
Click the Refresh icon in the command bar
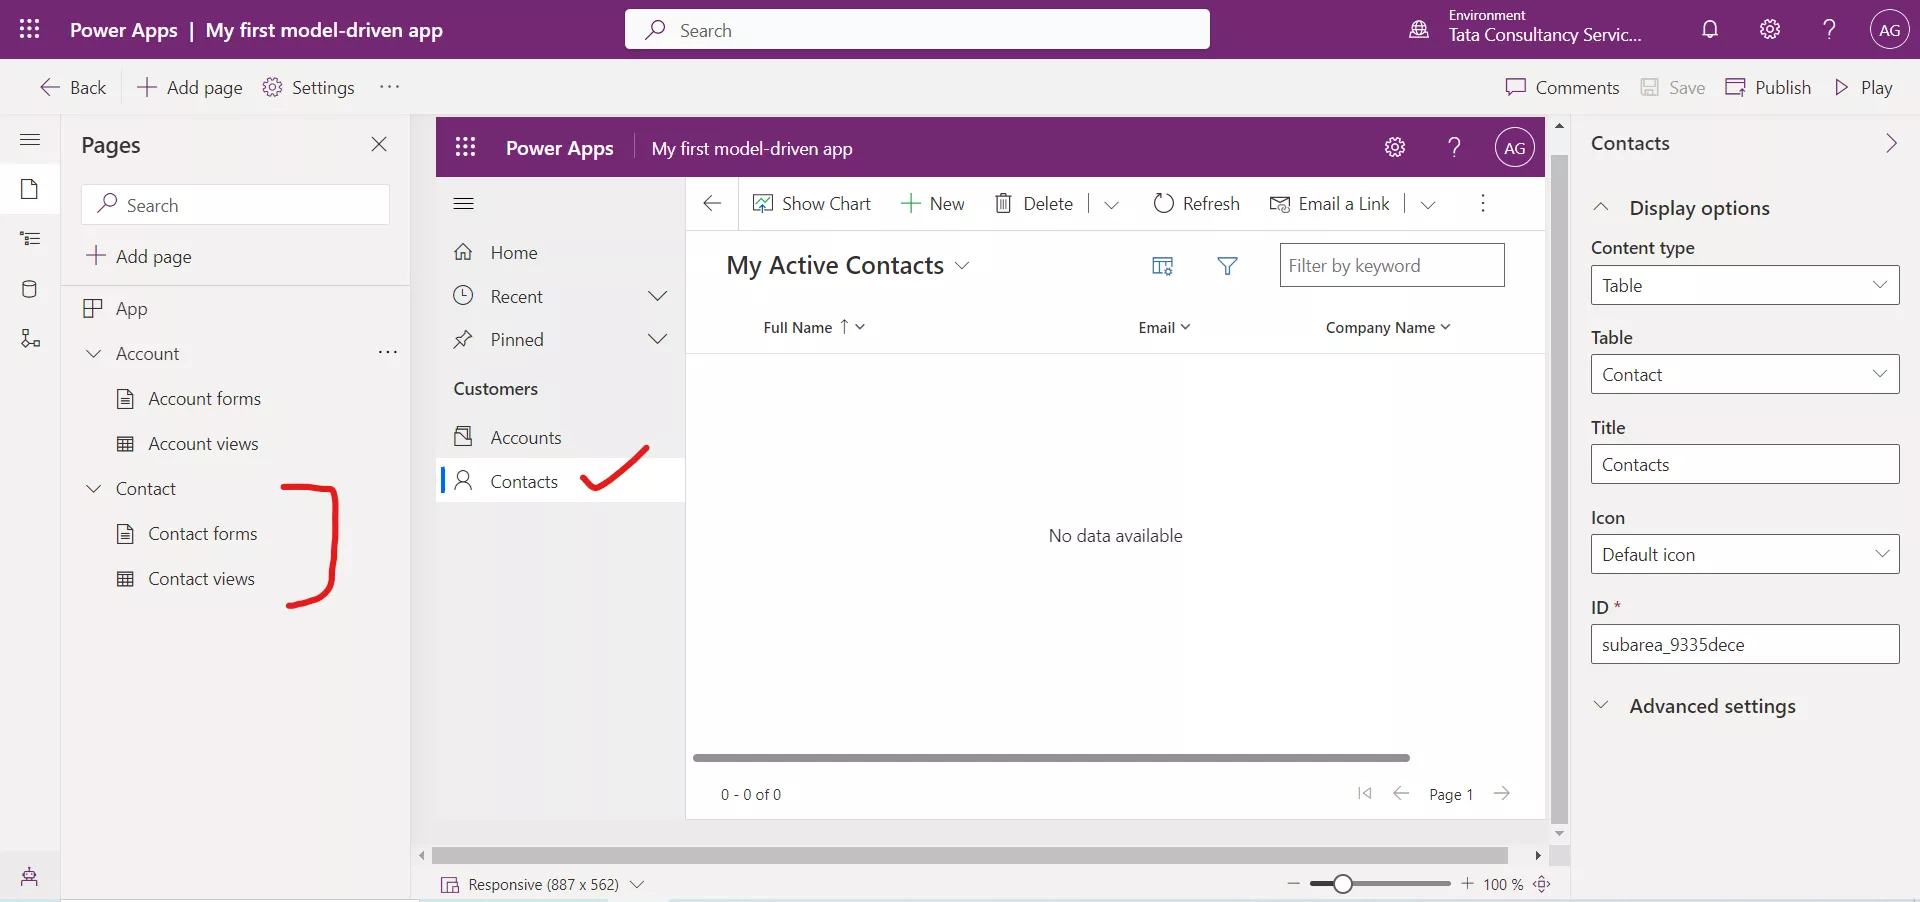[1162, 203]
